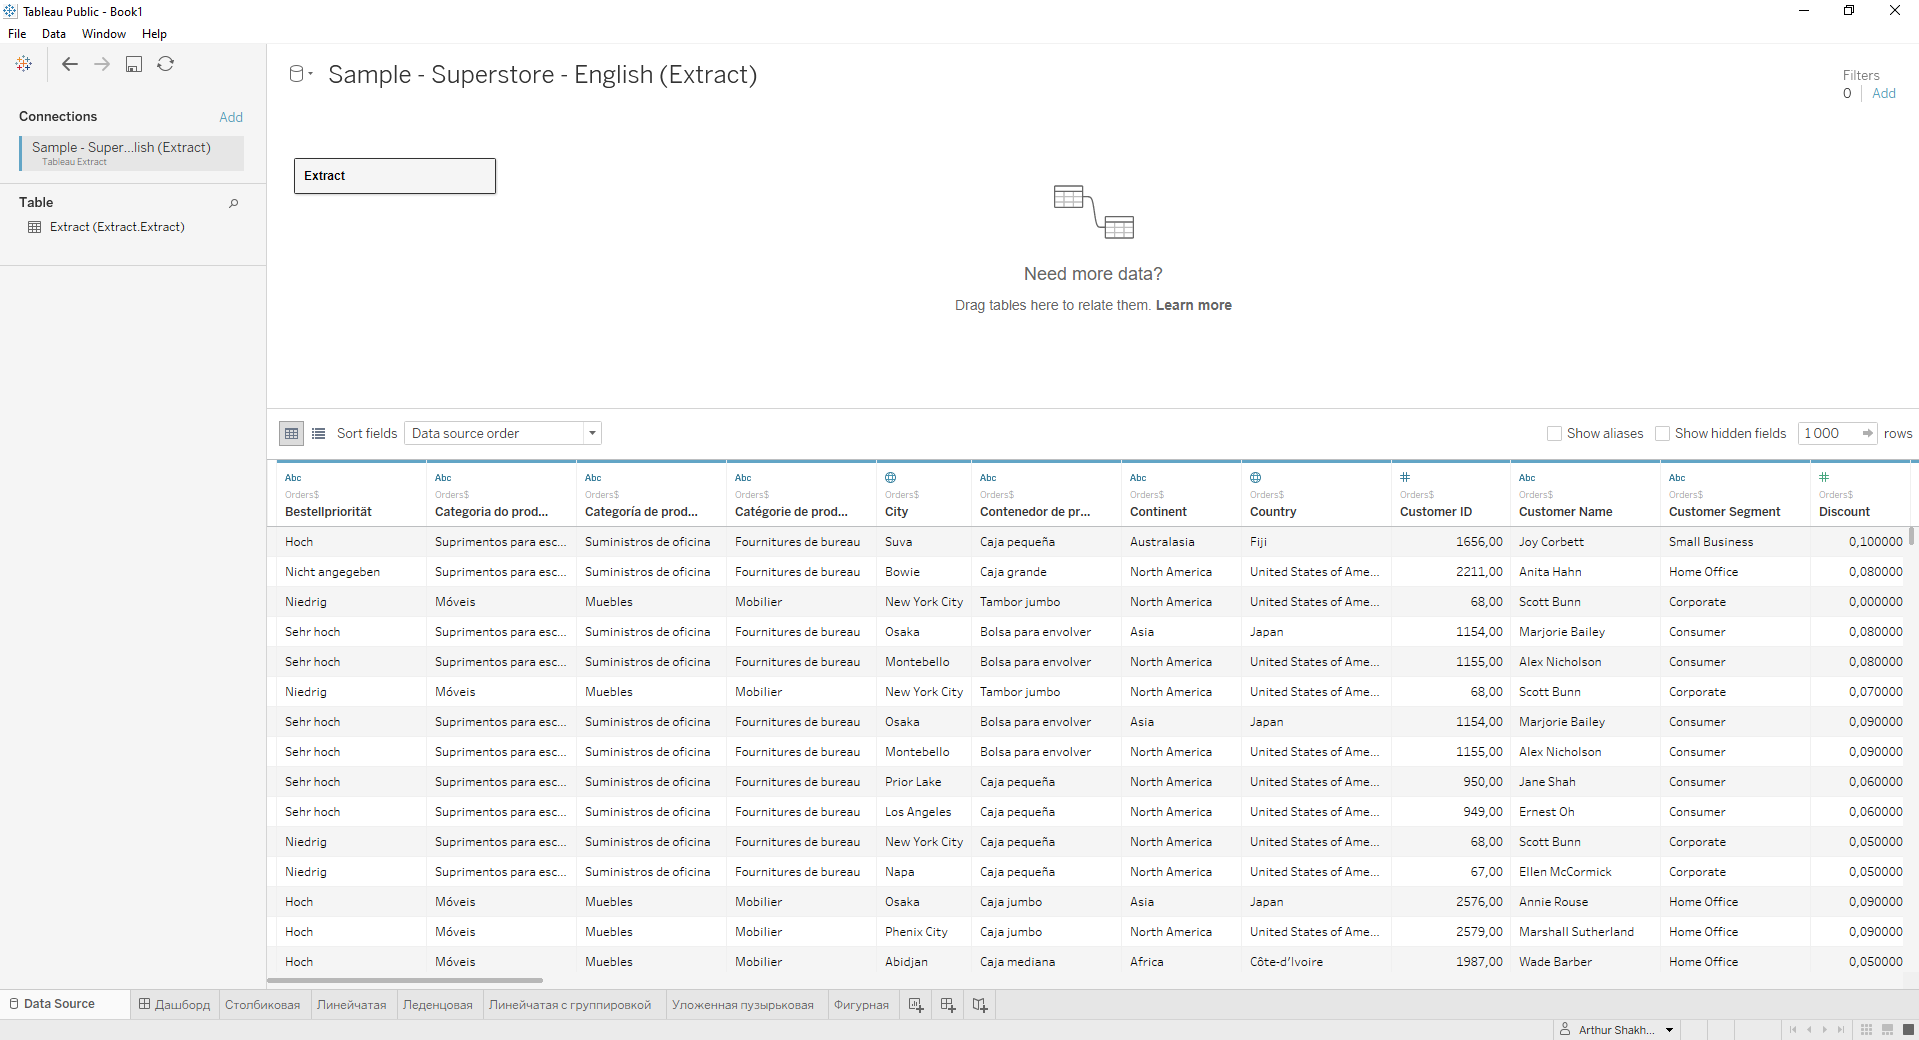Show sheet sorter view in status bar

point(1866,1029)
